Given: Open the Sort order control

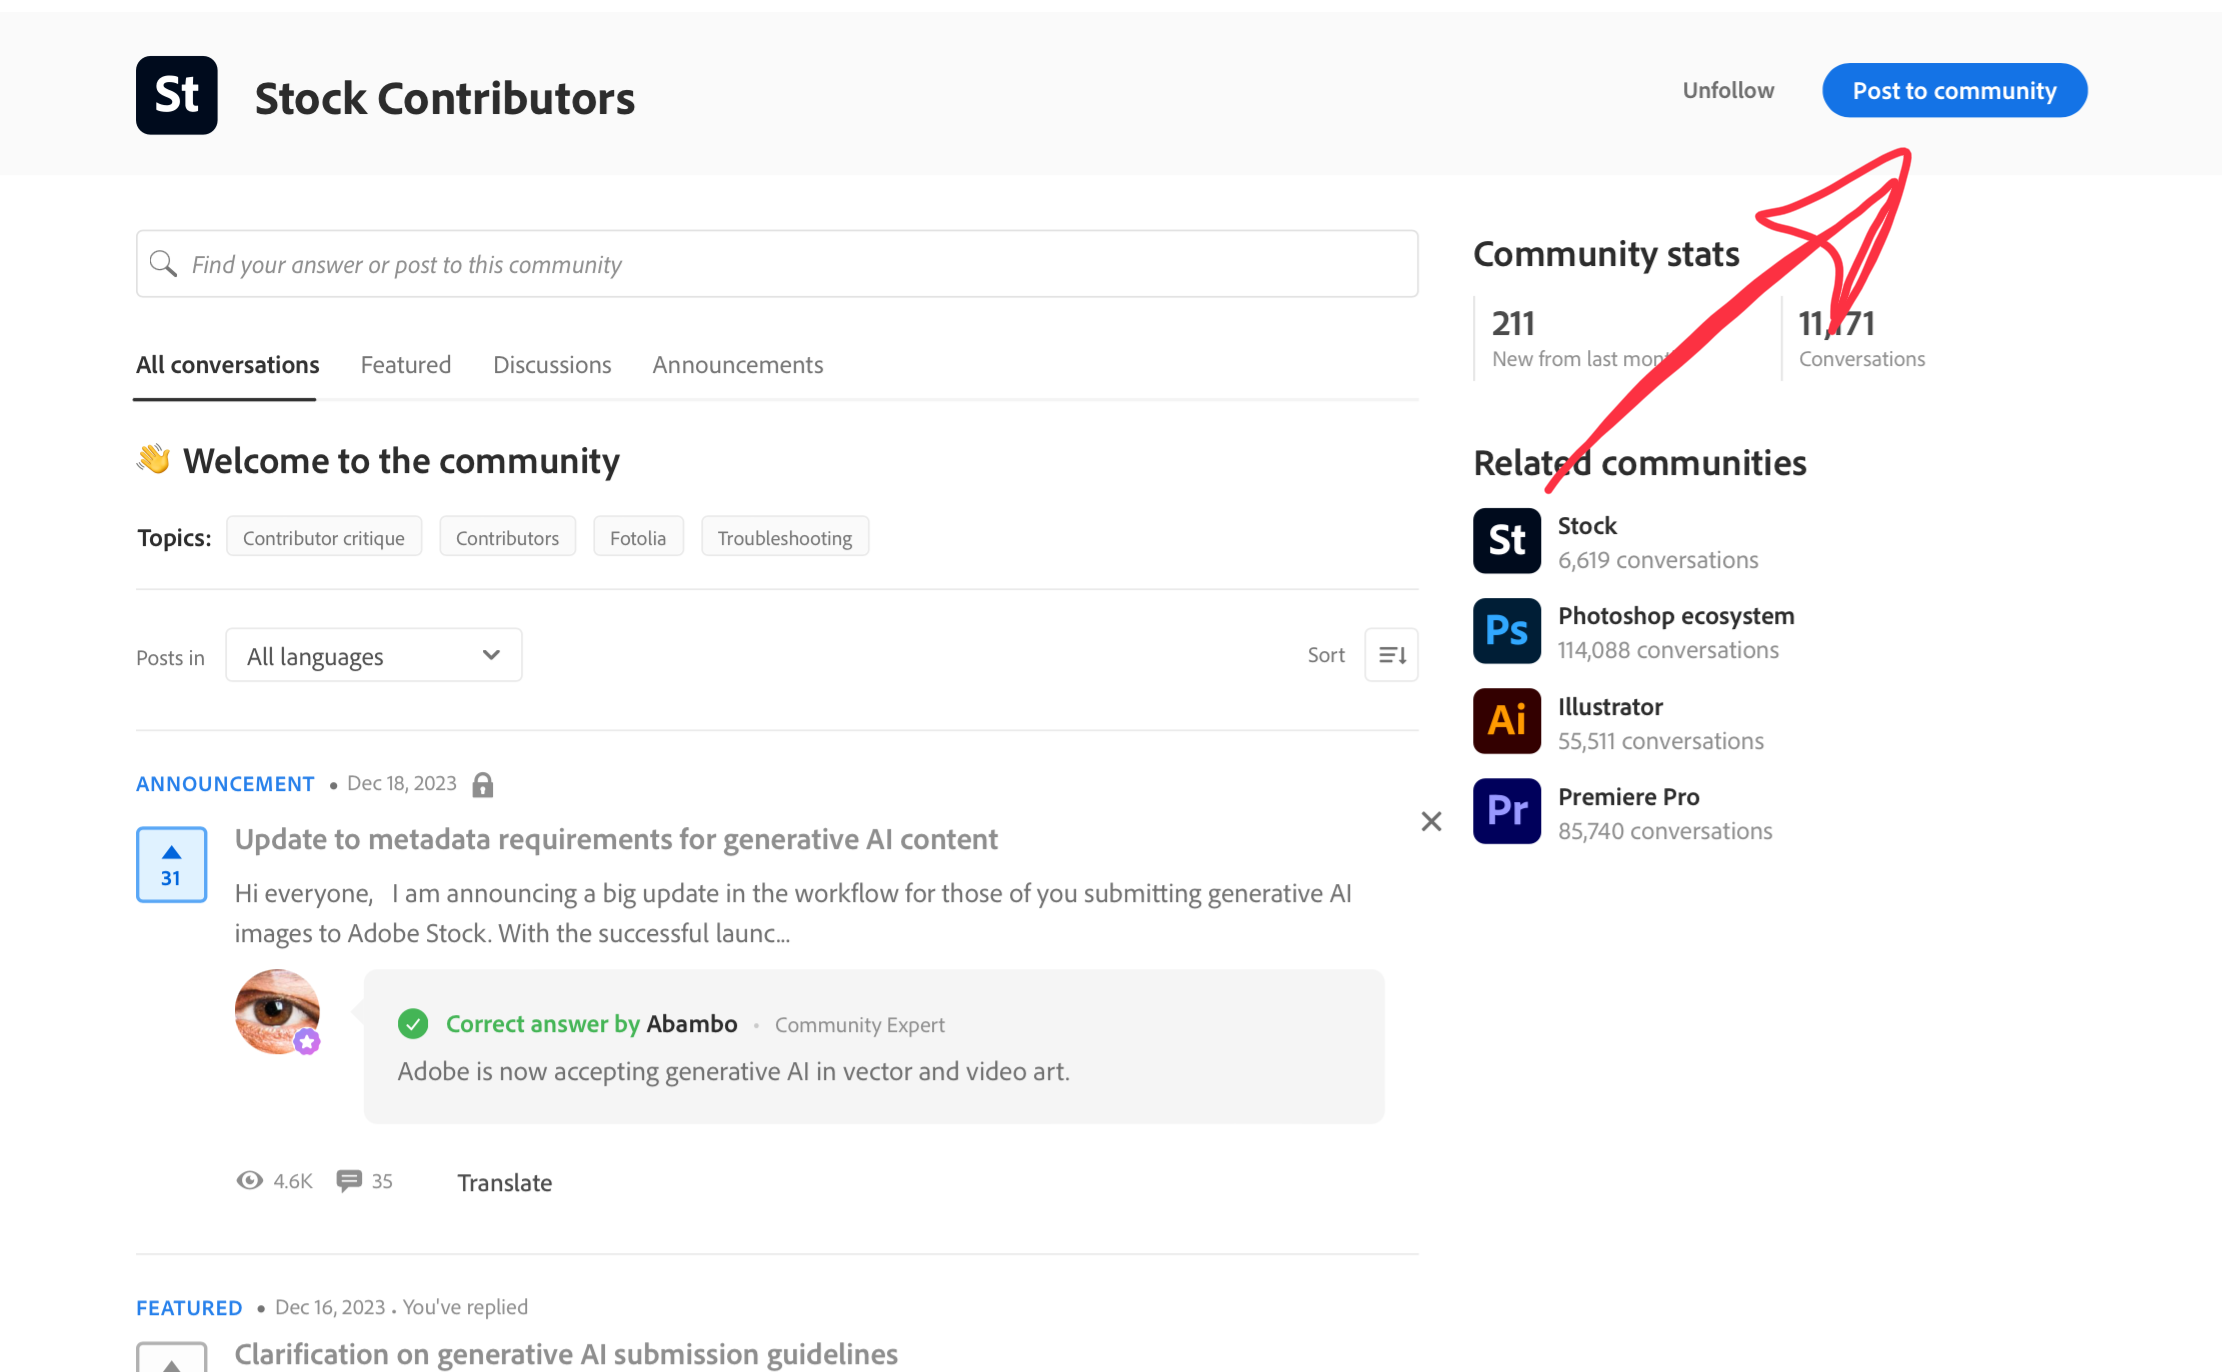Looking at the screenshot, I should click(x=1391, y=654).
